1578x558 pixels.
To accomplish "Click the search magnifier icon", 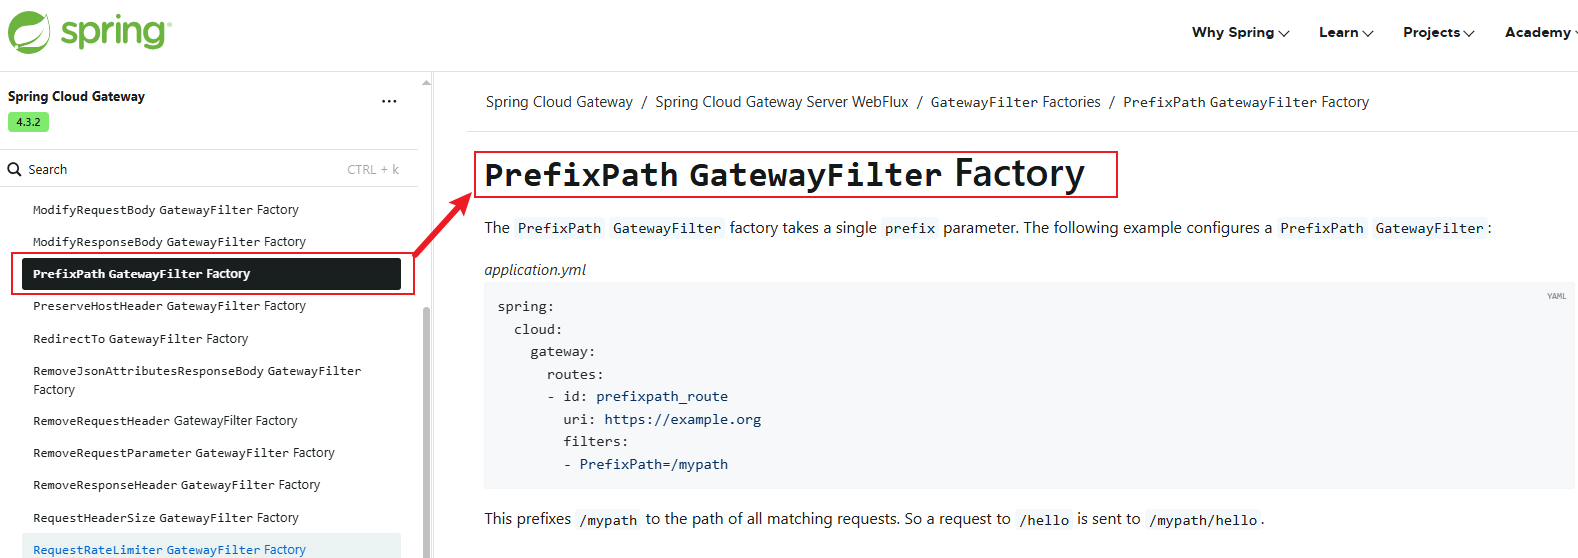I will click(15, 169).
